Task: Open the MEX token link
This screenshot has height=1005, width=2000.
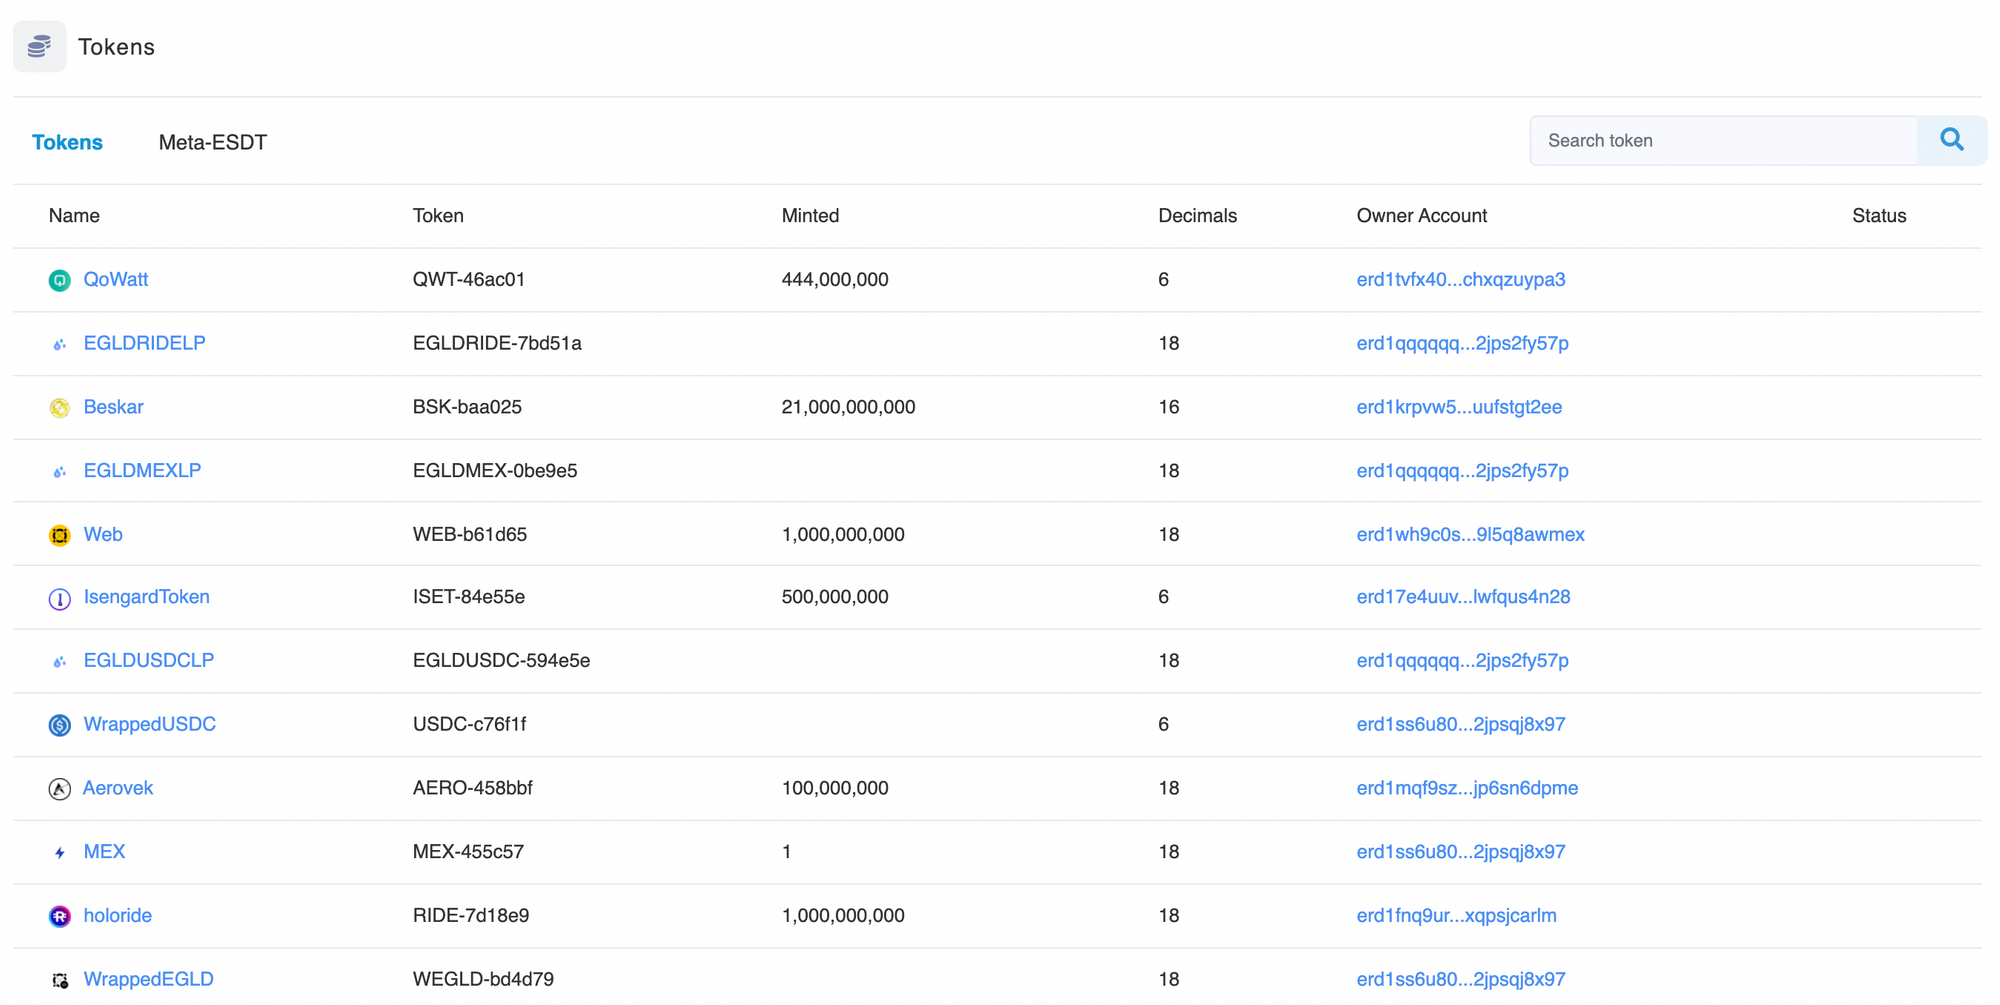Action: [105, 852]
